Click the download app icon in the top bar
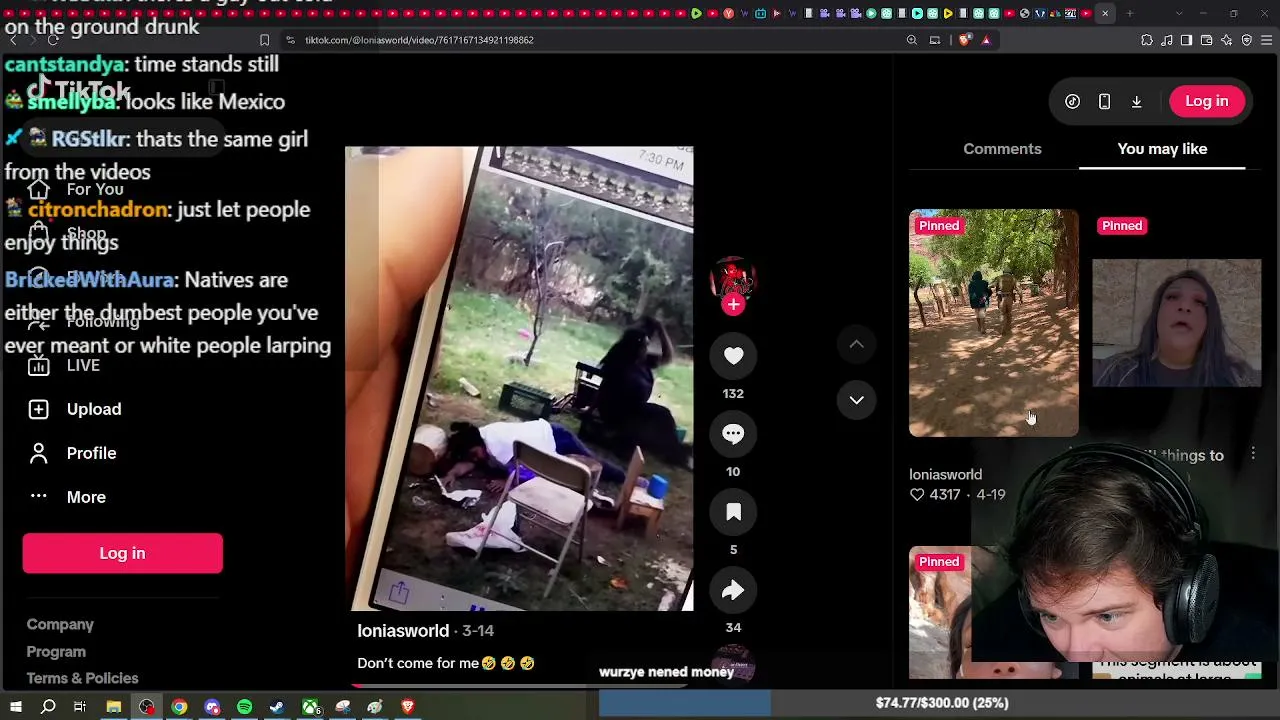This screenshot has width=1280, height=720. coord(1136,101)
